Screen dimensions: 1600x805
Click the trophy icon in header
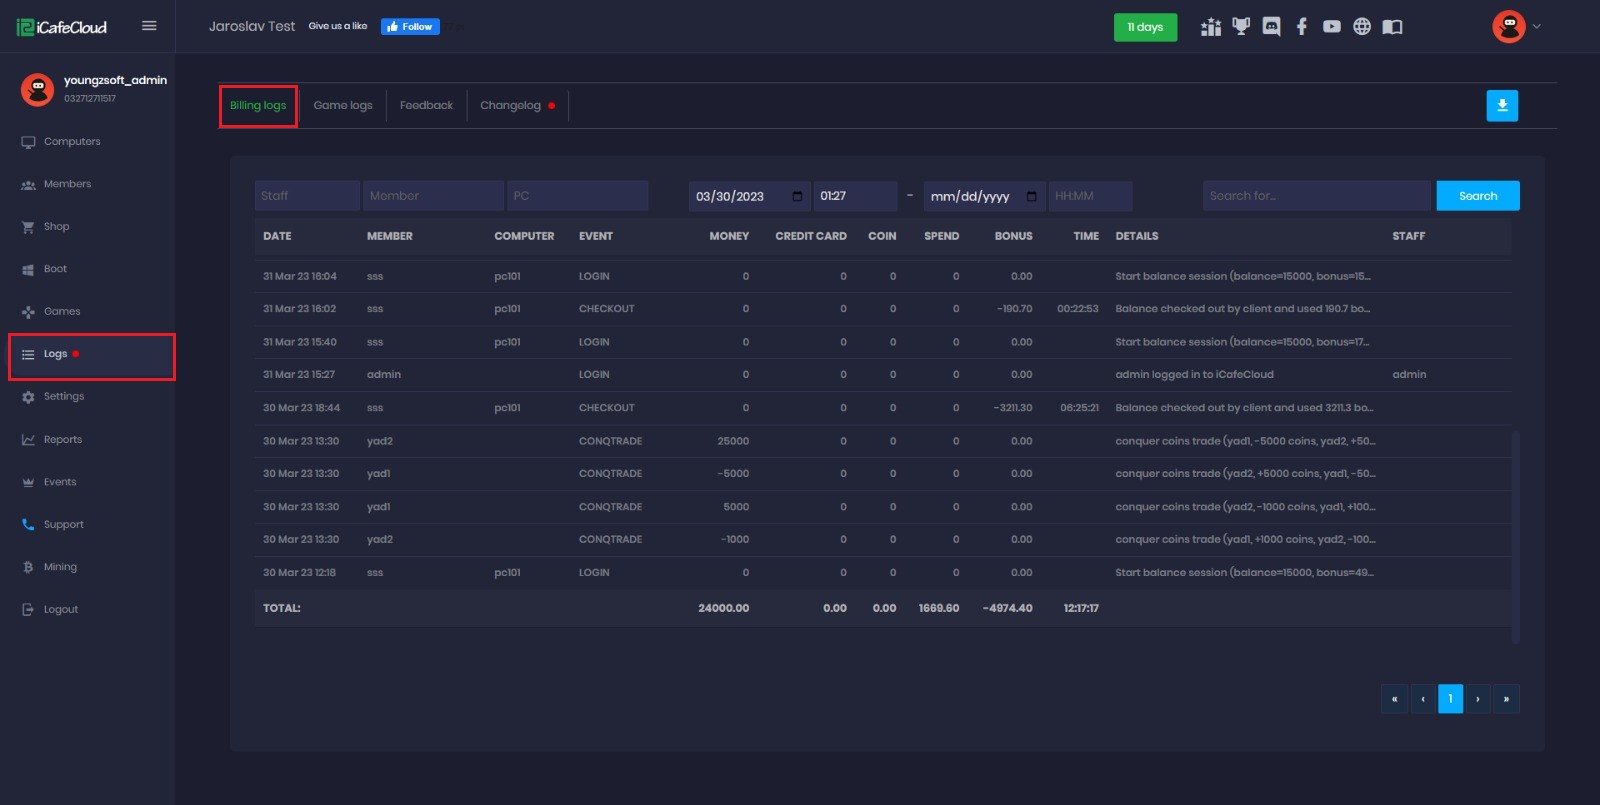pos(1241,27)
